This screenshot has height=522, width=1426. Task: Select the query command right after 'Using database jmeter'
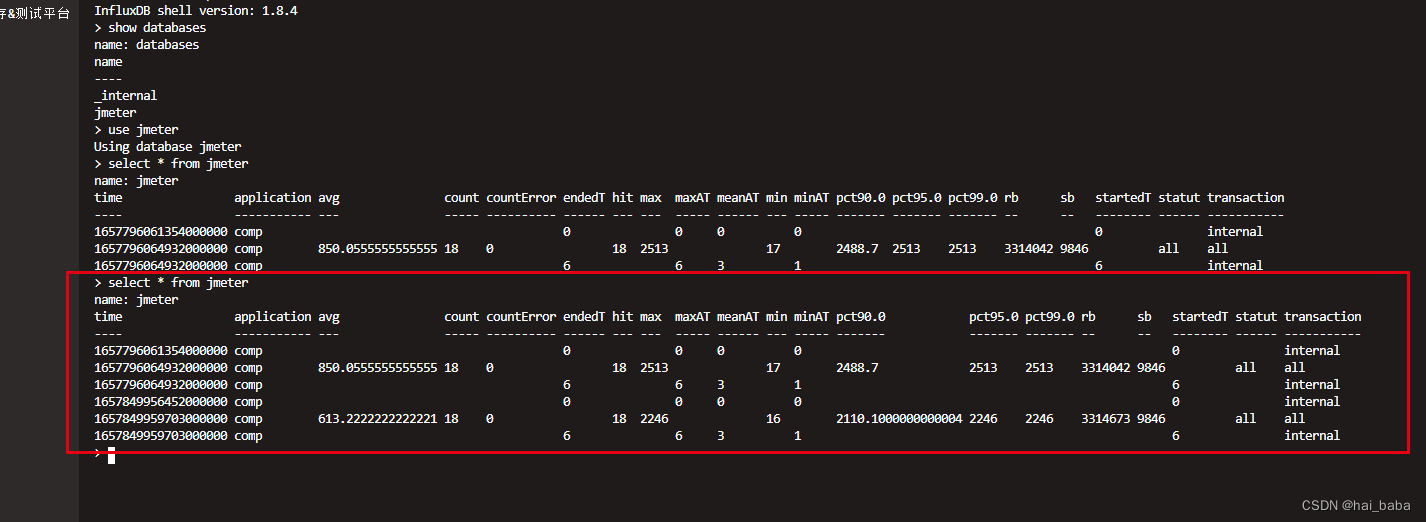point(171,164)
